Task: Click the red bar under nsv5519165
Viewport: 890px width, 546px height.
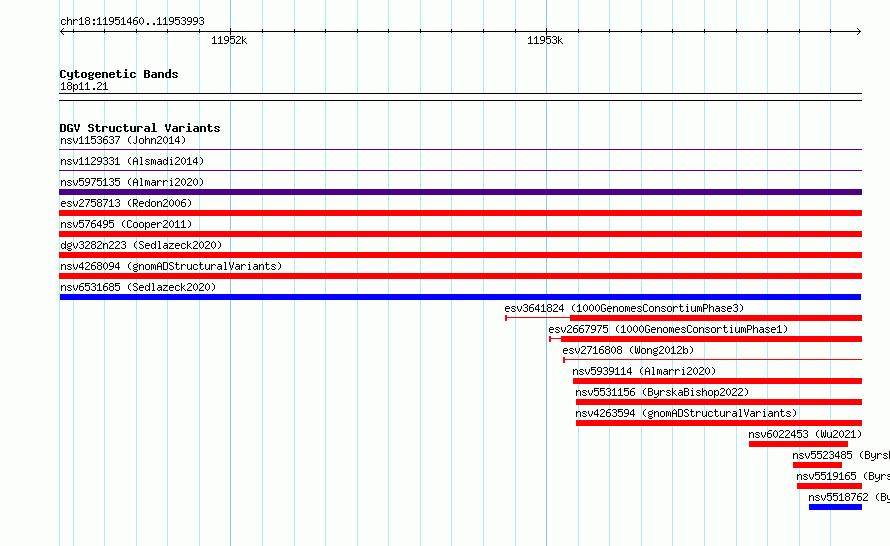Action: click(829, 486)
